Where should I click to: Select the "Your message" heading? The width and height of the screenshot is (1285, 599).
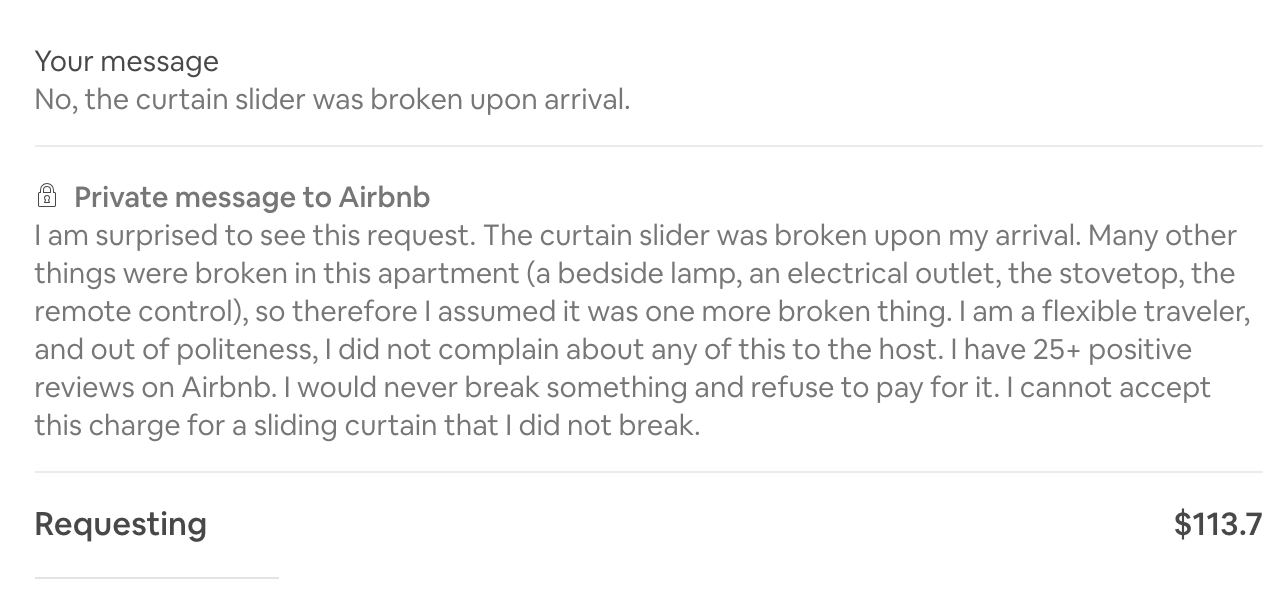coord(126,61)
